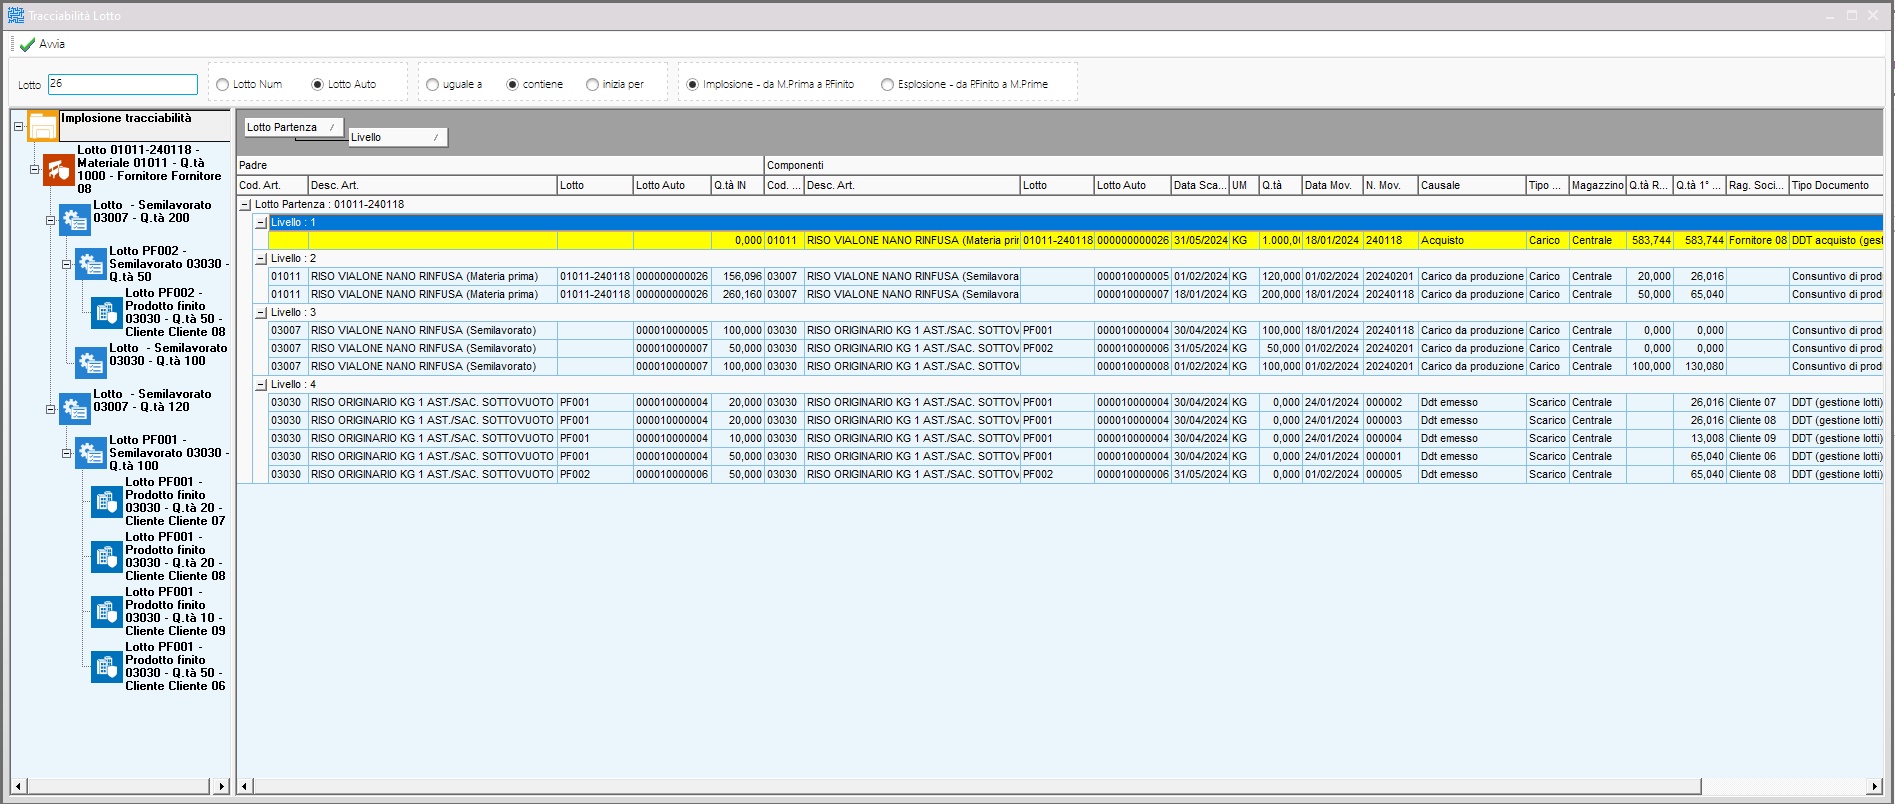Collapse the Semilavorato 03007 Q.tà 200 node
Screen dimensions: 1895x804
pos(50,220)
